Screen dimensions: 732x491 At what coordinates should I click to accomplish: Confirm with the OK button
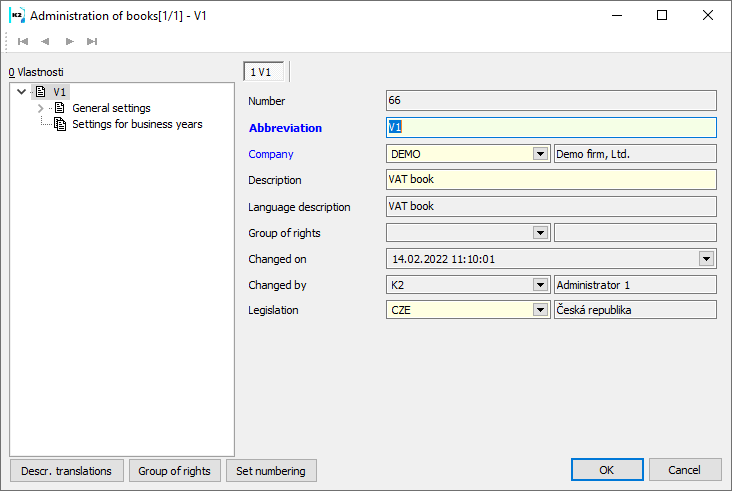607,470
